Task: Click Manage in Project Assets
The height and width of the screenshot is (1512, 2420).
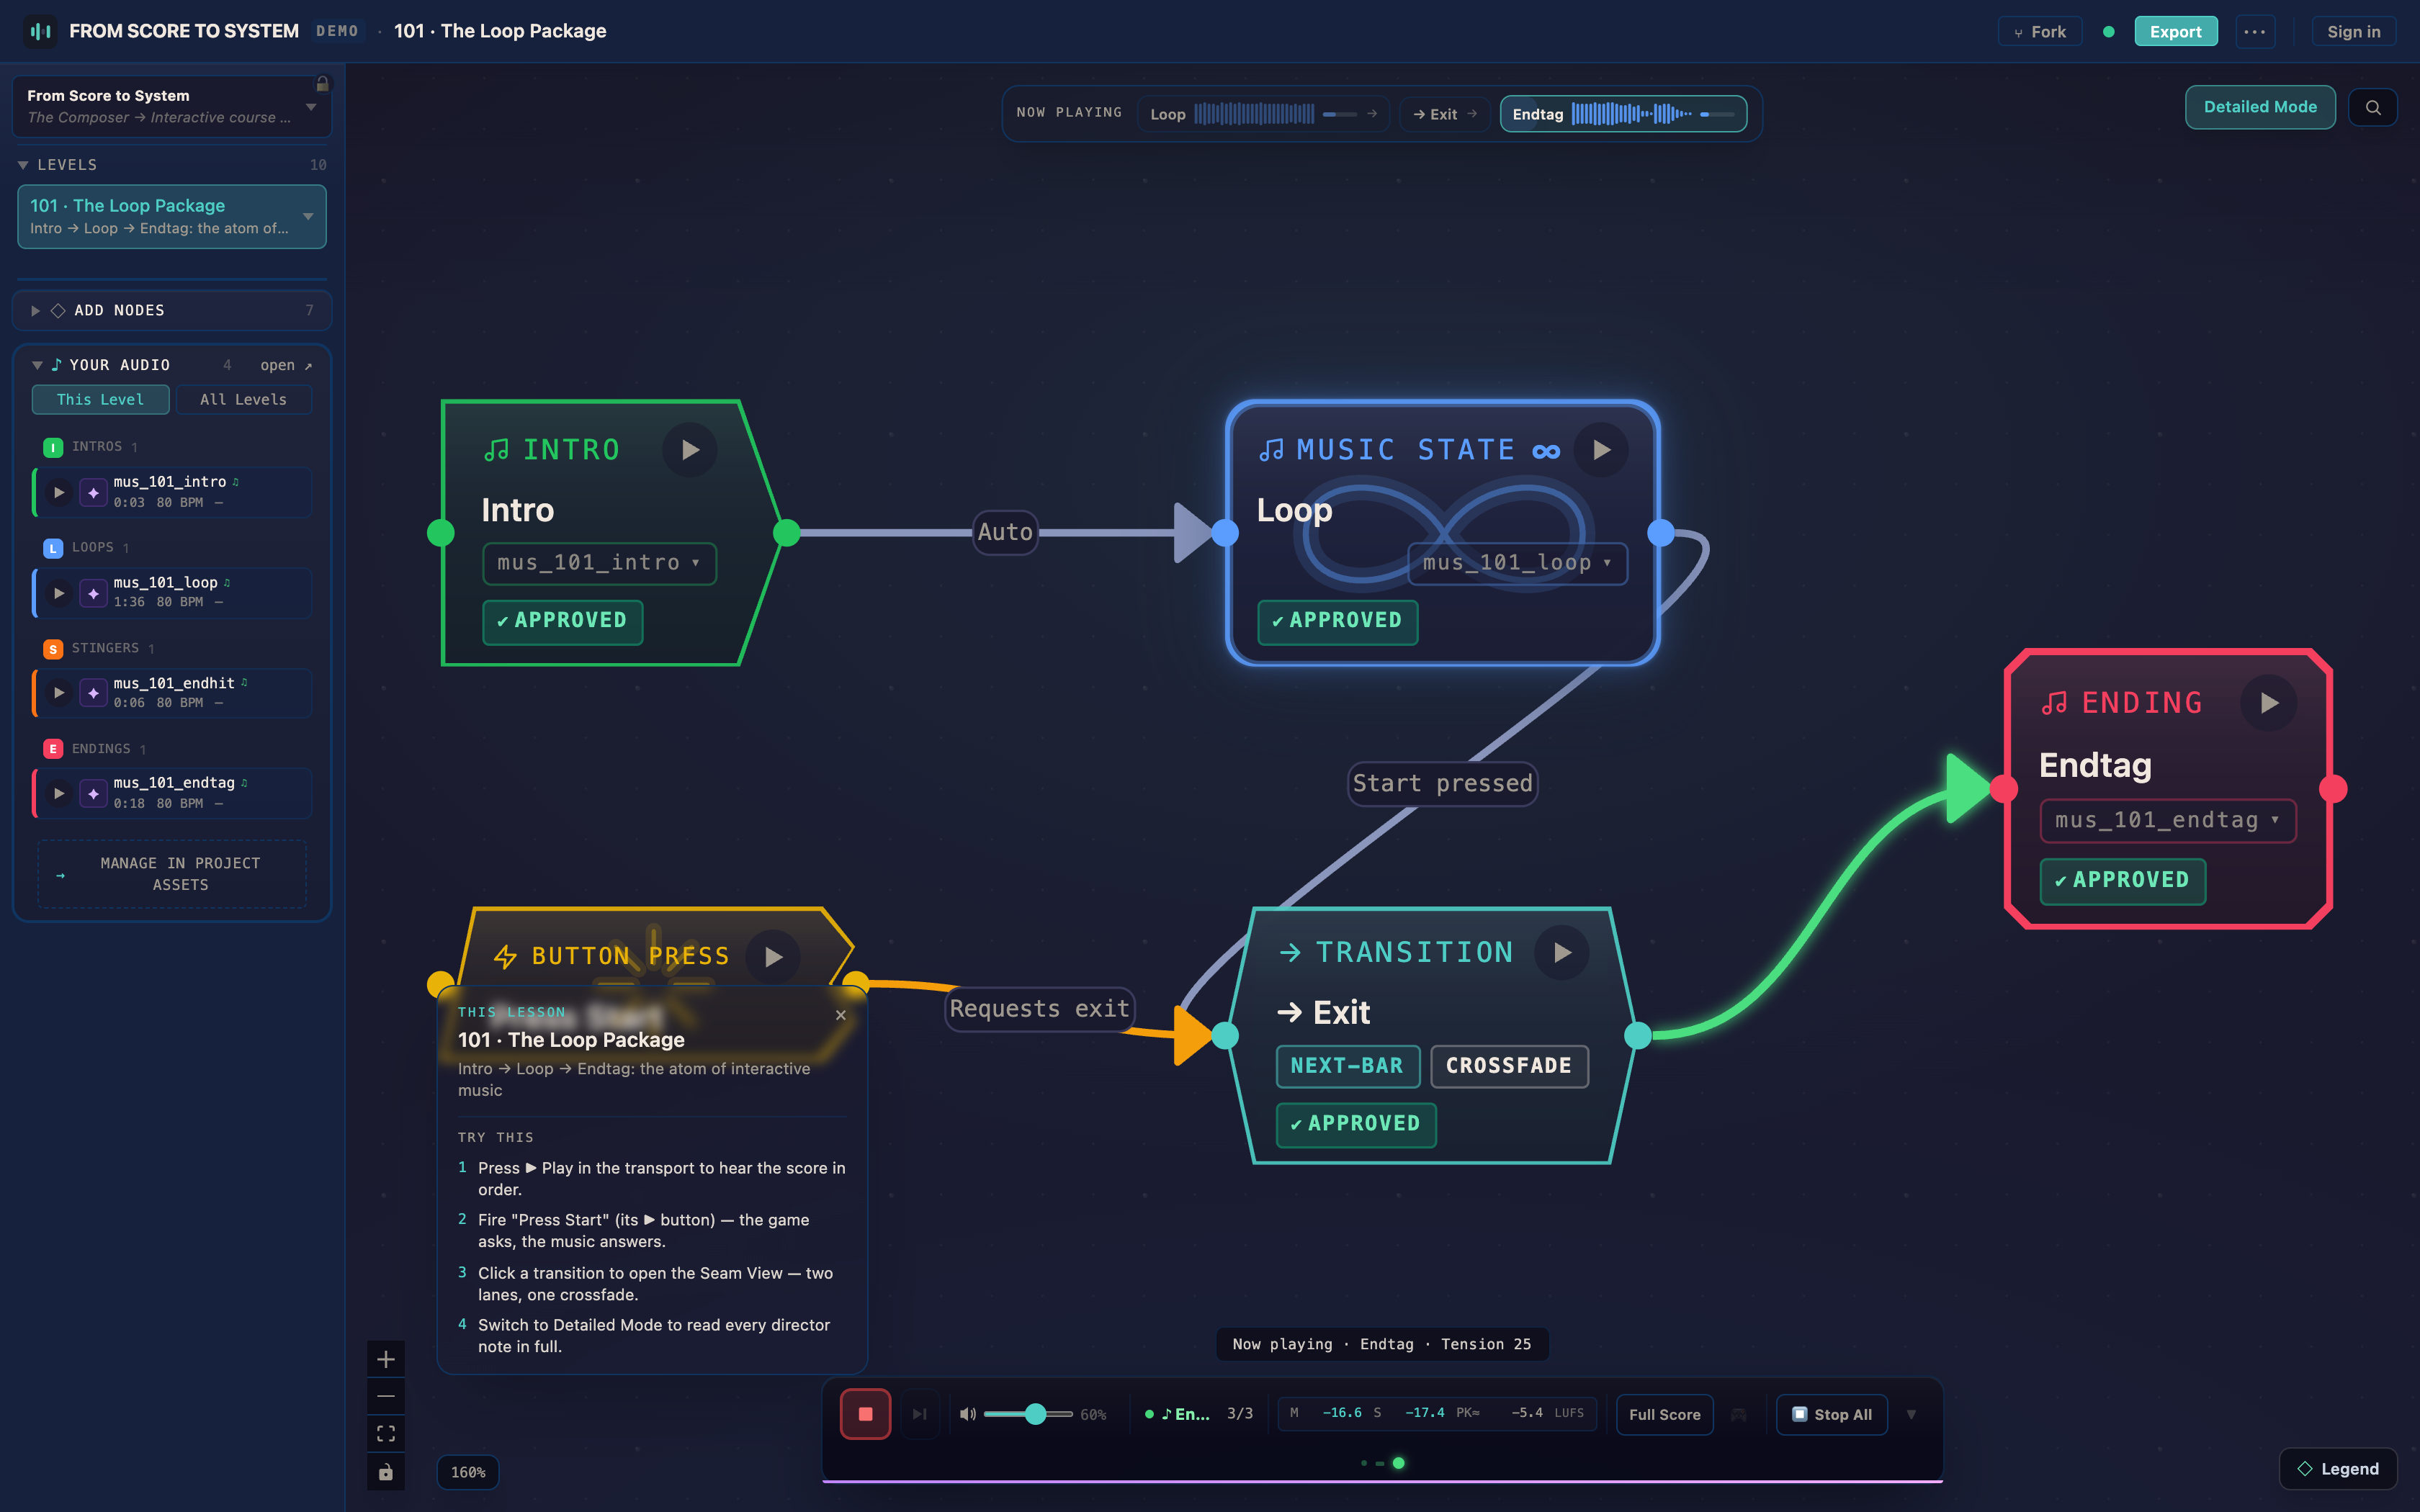Action: pyautogui.click(x=172, y=874)
